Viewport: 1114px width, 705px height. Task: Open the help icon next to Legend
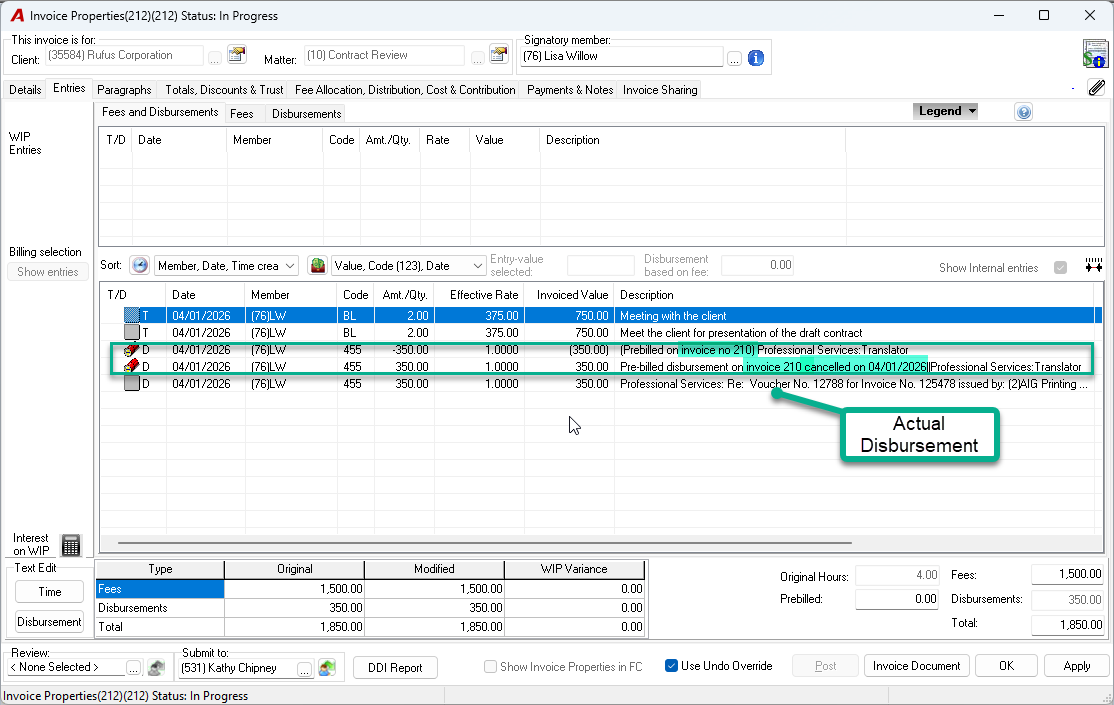[x=1023, y=112]
